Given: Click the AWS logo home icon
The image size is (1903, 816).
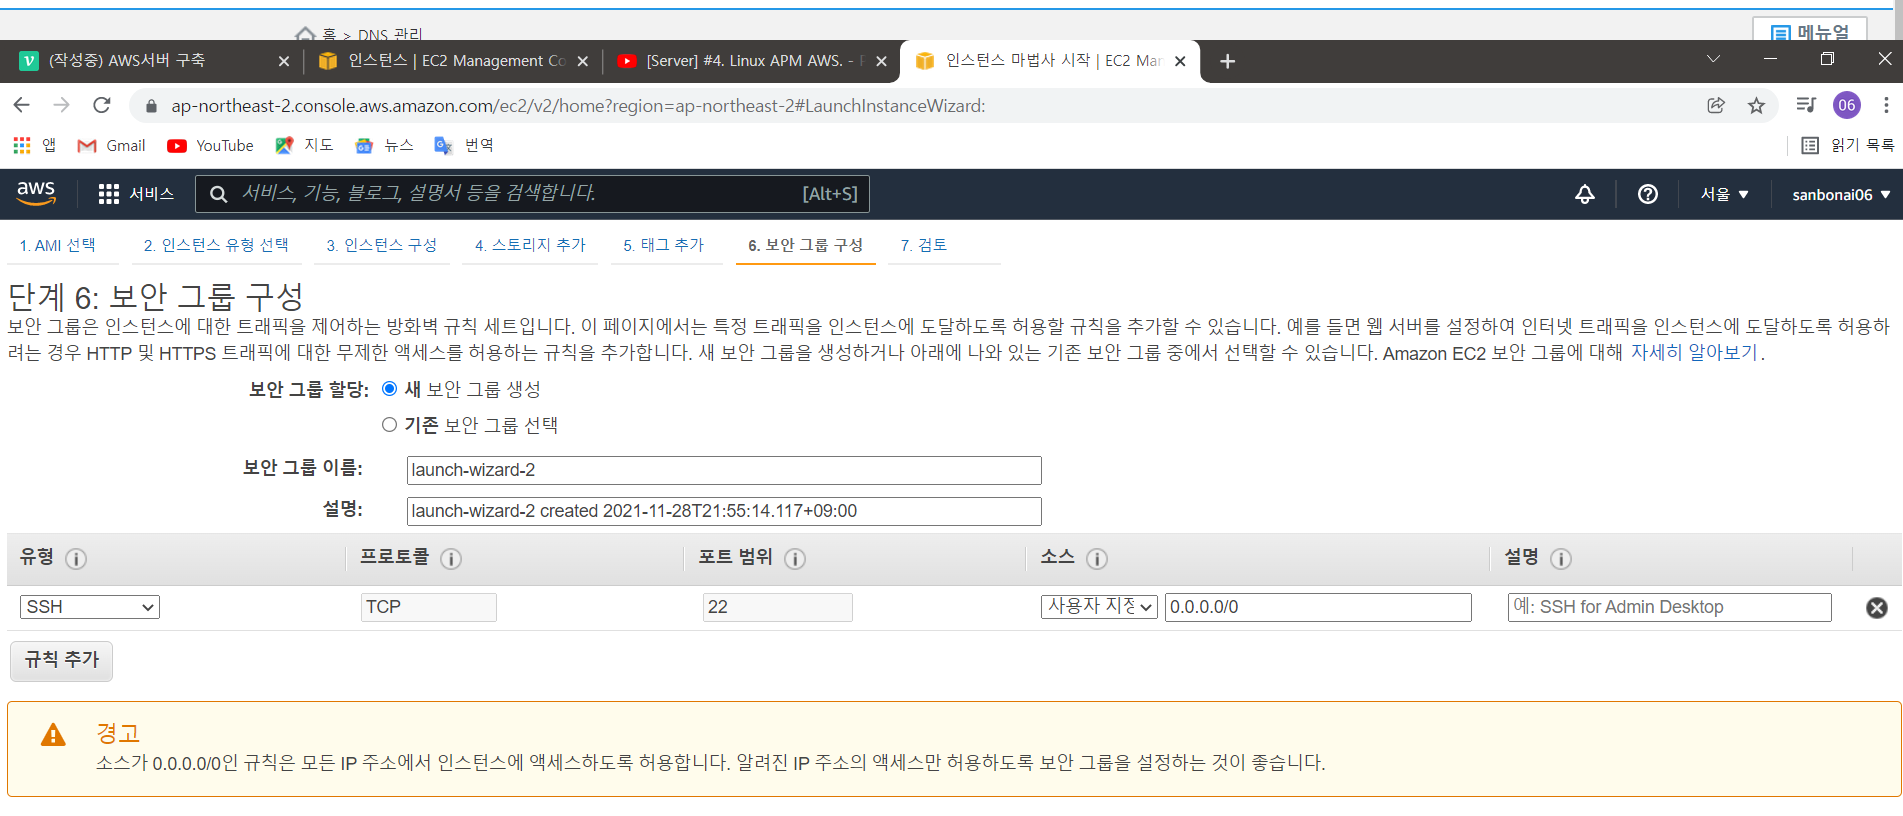Looking at the screenshot, I should [36, 193].
